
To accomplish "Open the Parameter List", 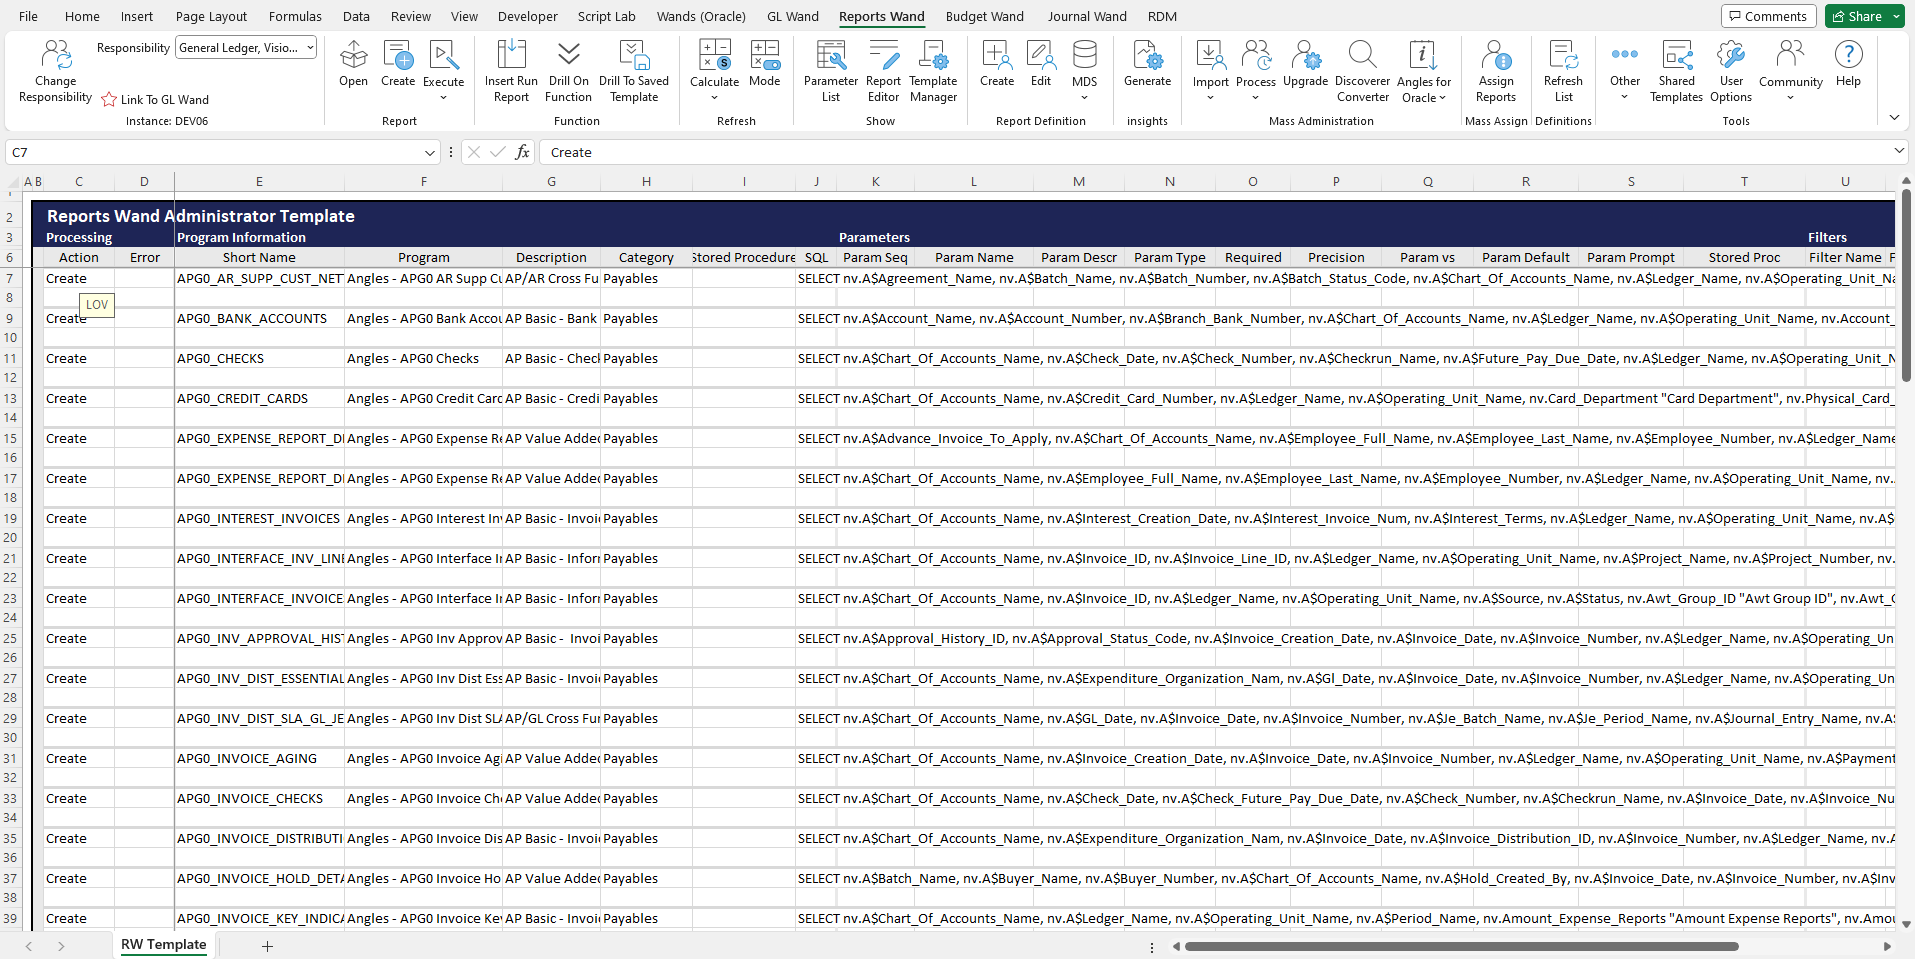I will pos(830,70).
